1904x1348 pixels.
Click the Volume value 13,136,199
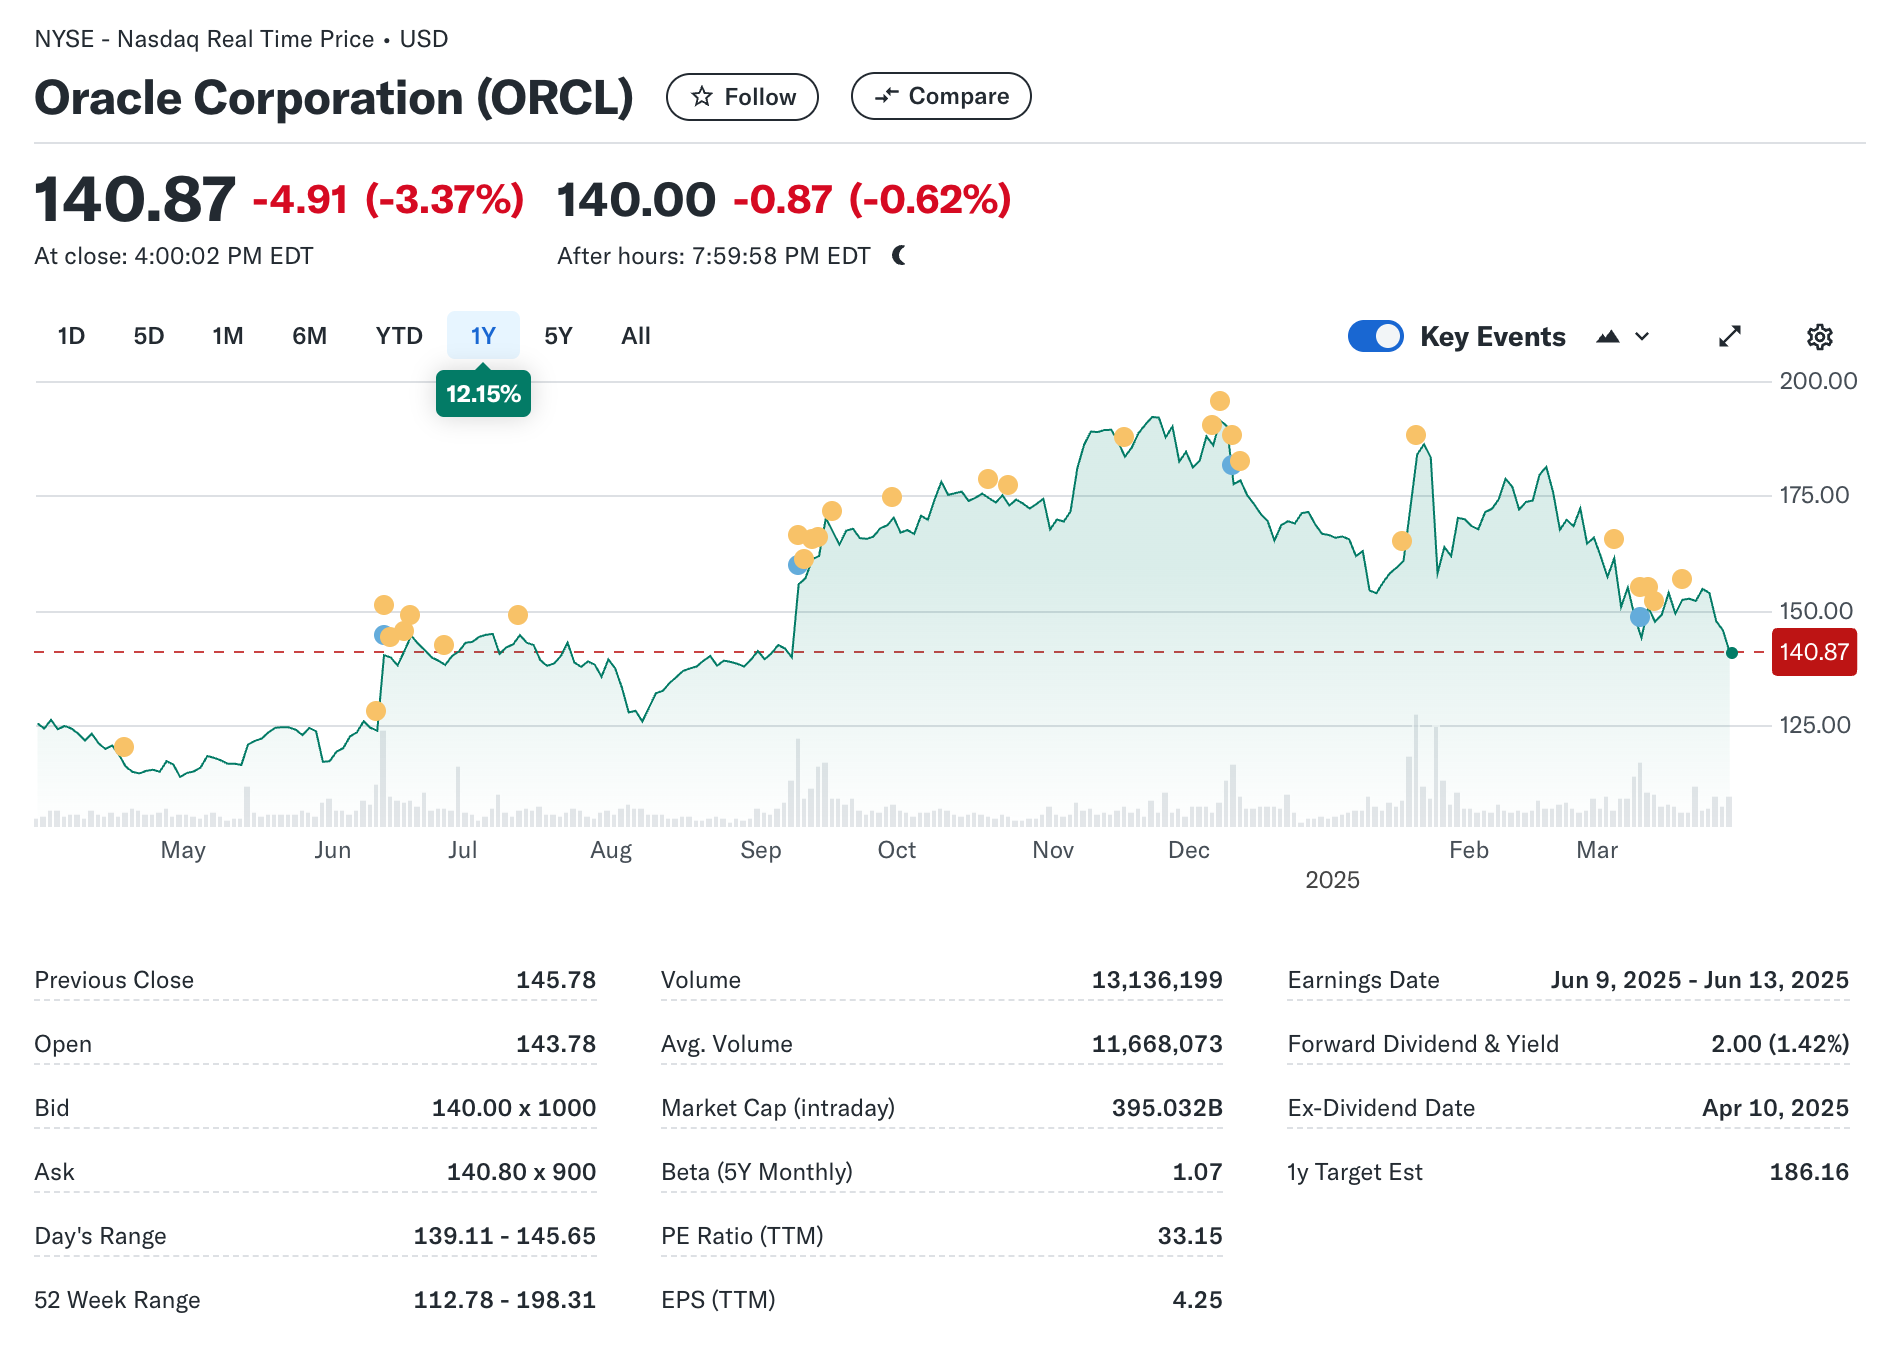1157,980
